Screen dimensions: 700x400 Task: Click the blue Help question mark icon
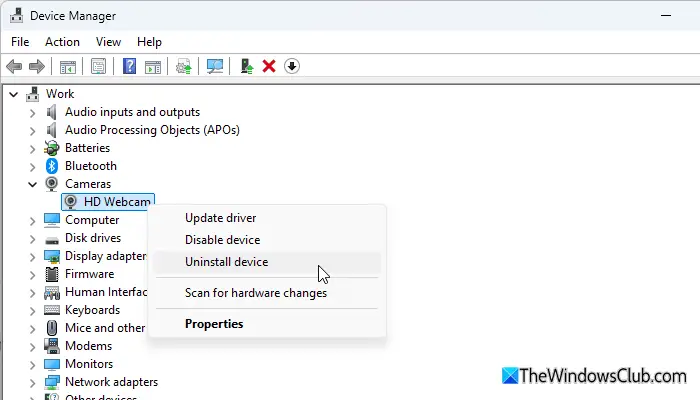(x=129, y=67)
